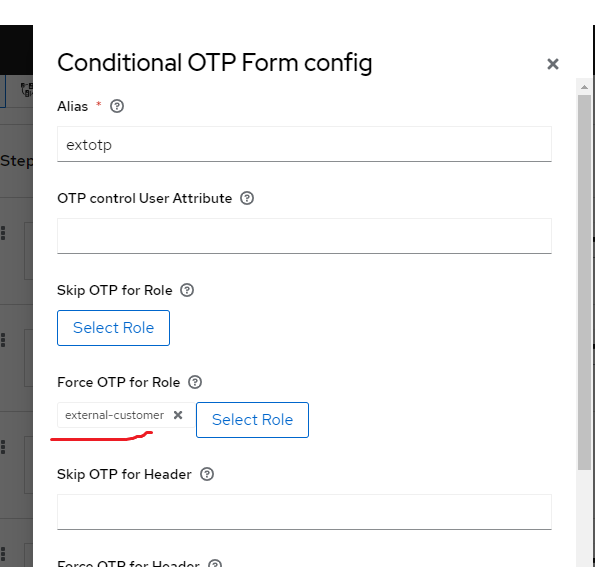Click help icon beside Force OTP for Header
595x567 pixels.
[215, 564]
